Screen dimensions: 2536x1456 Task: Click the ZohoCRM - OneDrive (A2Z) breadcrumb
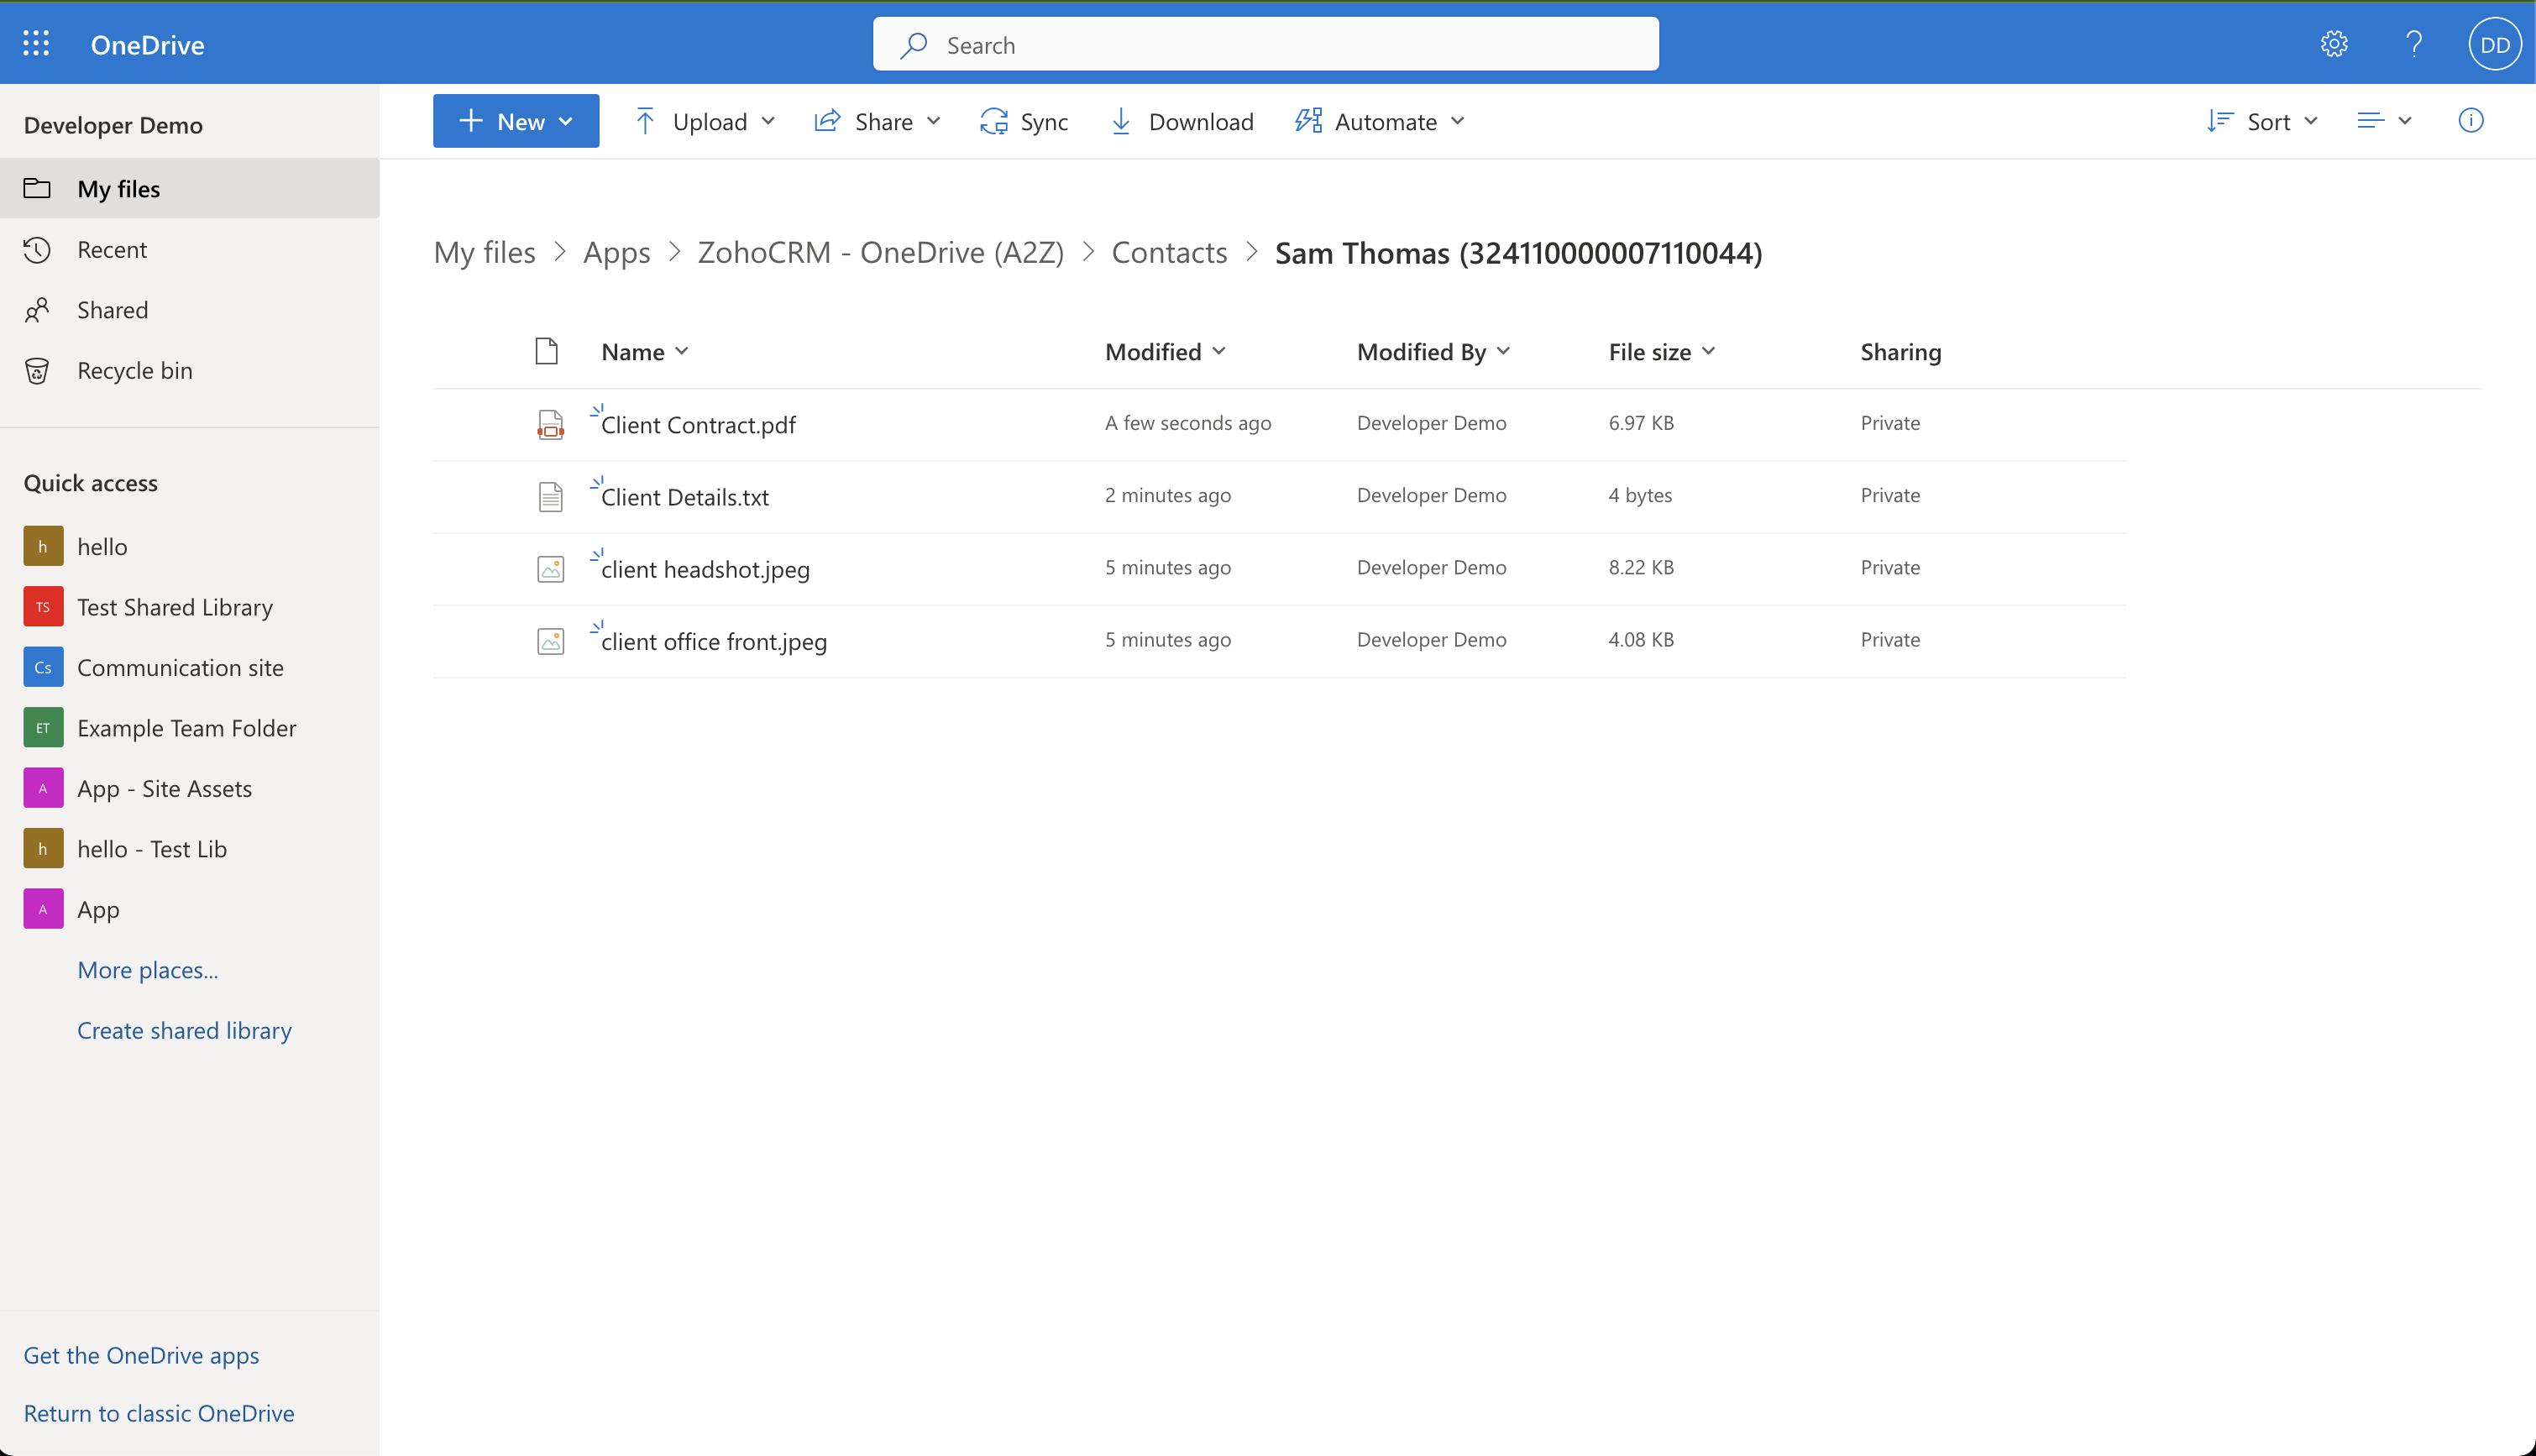(x=880, y=252)
